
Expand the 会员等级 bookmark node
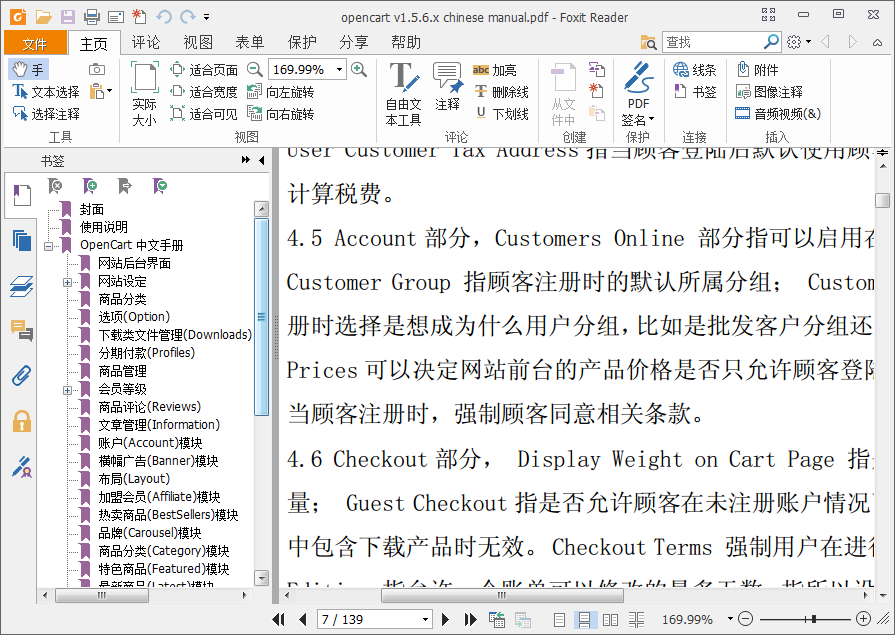[67, 390]
